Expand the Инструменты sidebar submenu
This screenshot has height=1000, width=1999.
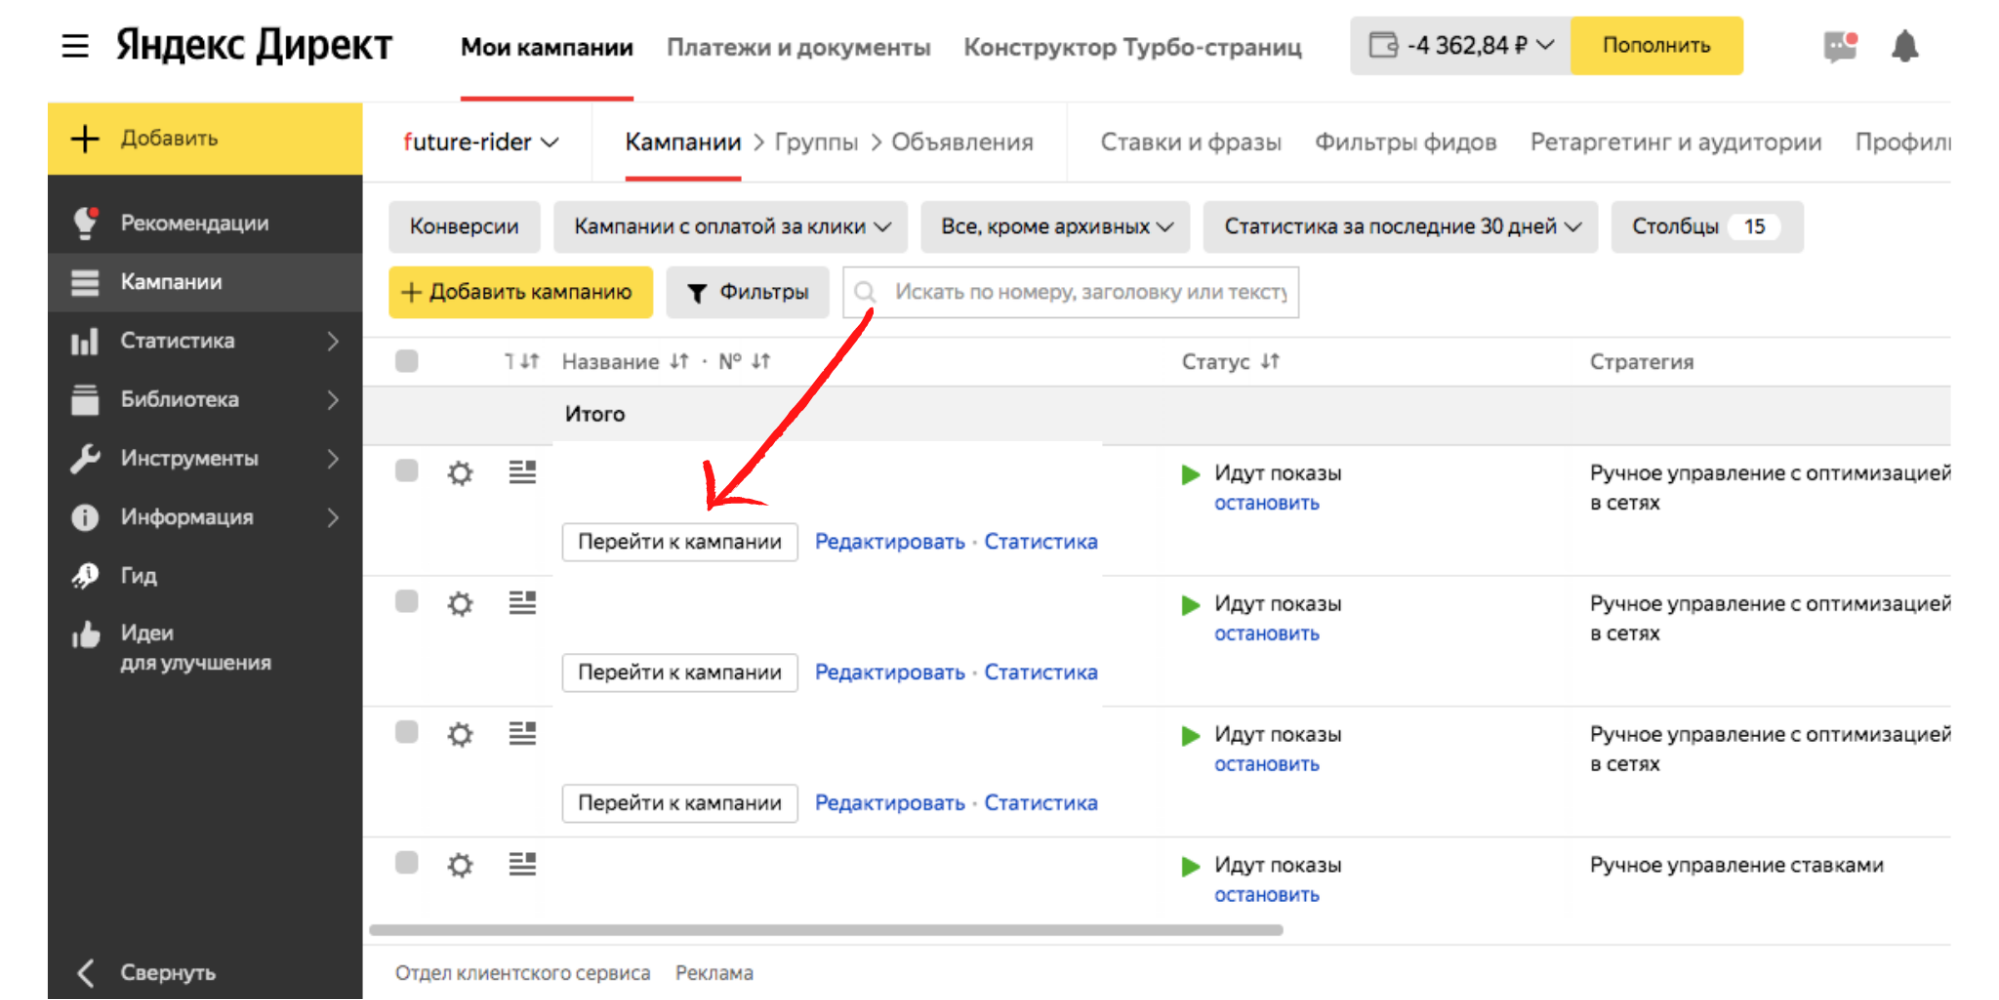[333, 459]
